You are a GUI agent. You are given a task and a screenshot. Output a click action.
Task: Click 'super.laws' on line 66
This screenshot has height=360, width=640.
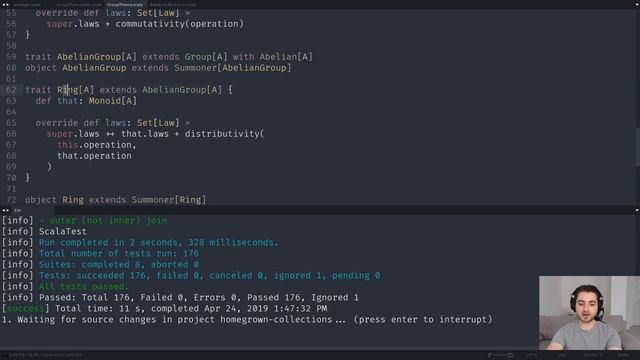[73, 134]
